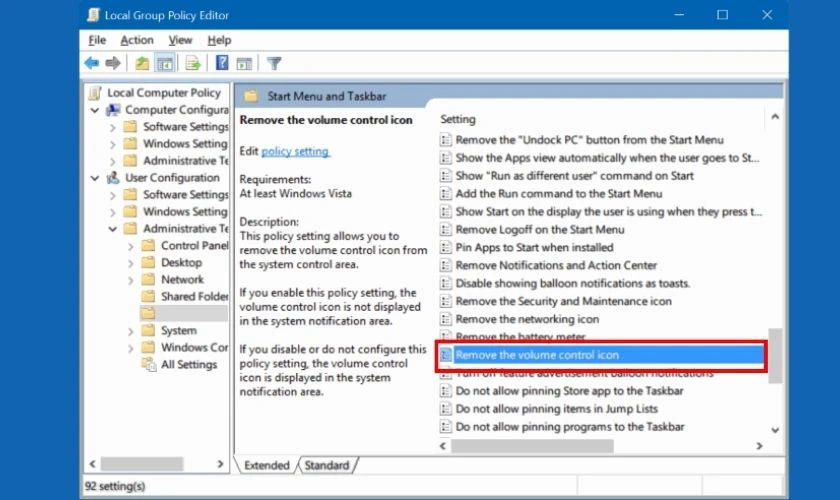Click the Forward arrow toolbar icon
840x500 pixels.
[x=112, y=63]
